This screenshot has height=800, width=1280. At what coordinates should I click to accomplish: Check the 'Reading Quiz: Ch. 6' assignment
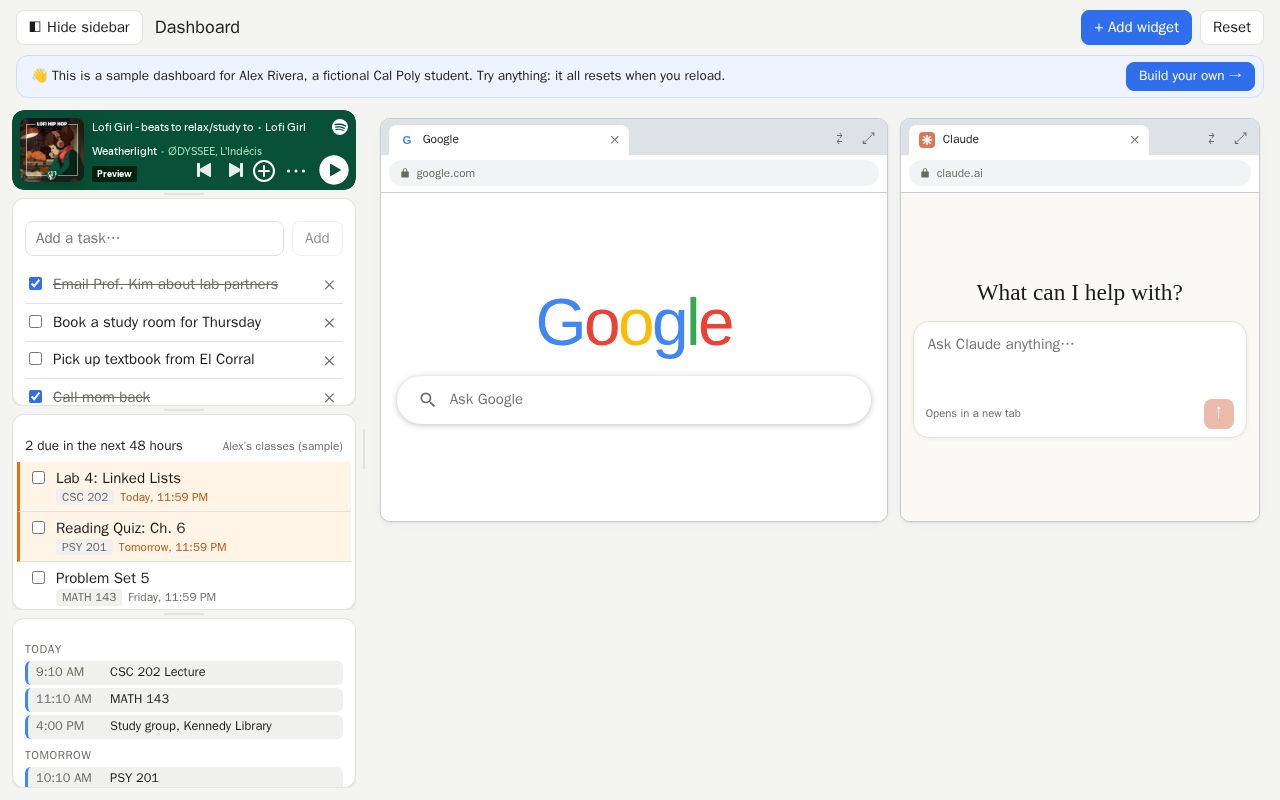click(x=39, y=528)
